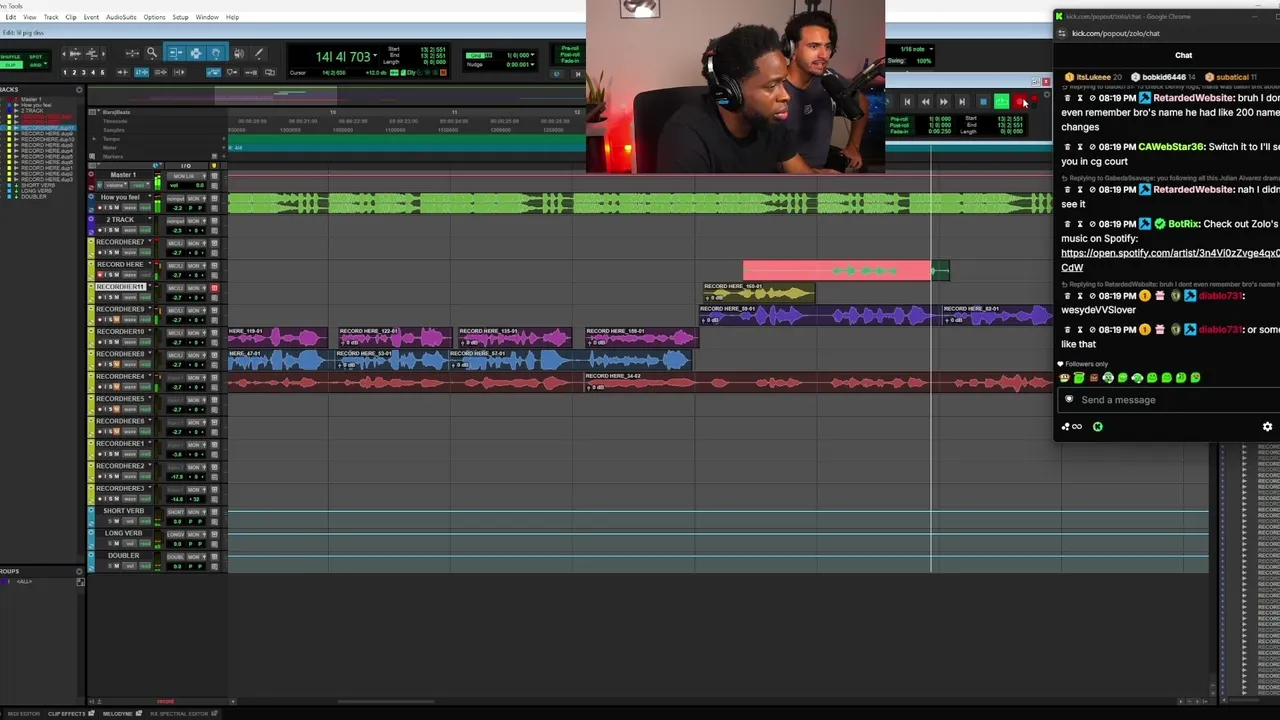Toggle Grid edit mode
Screen dimensions: 1280x720
click(x=36, y=65)
